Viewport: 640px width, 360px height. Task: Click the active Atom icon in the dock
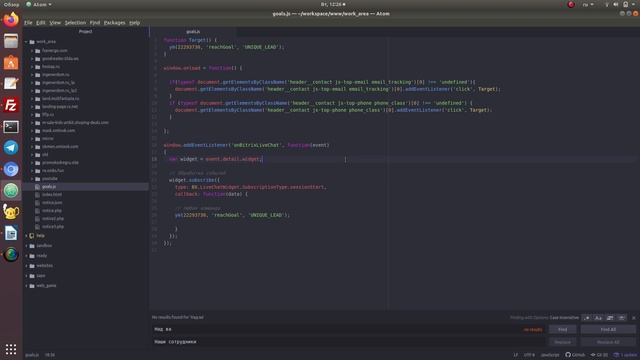pyautogui.click(x=11, y=191)
